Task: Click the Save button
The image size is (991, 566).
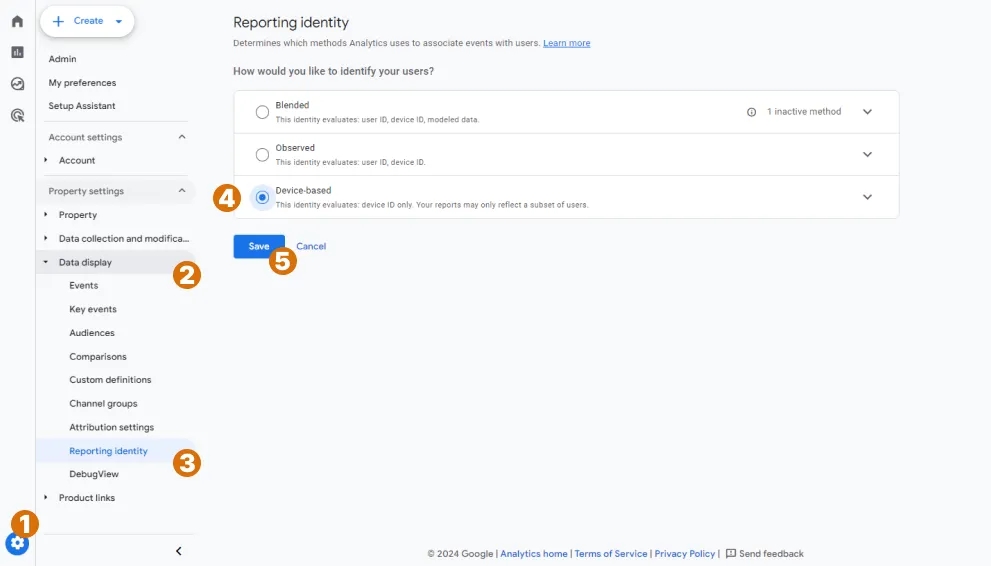Action: 259,246
